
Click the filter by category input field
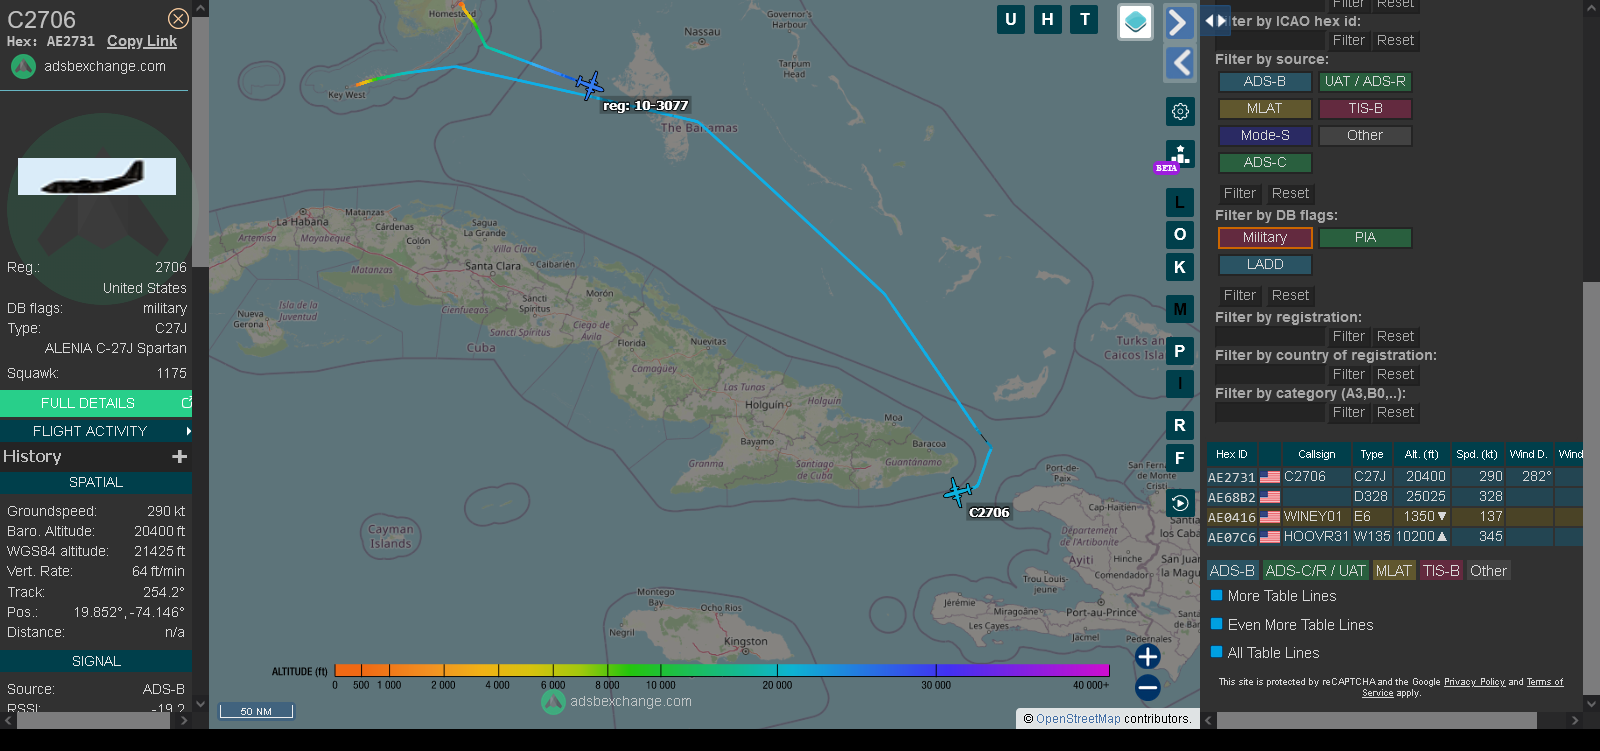pyautogui.click(x=1270, y=413)
